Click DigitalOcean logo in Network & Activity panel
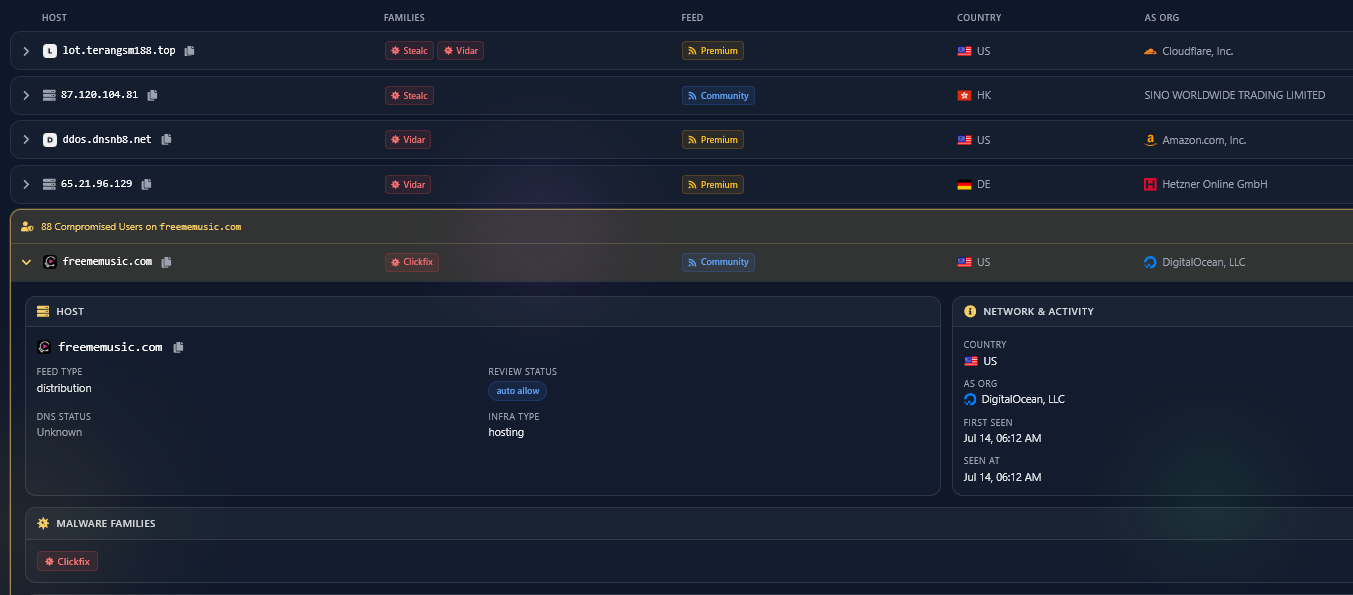Image resolution: width=1353 pixels, height=595 pixels. click(970, 399)
